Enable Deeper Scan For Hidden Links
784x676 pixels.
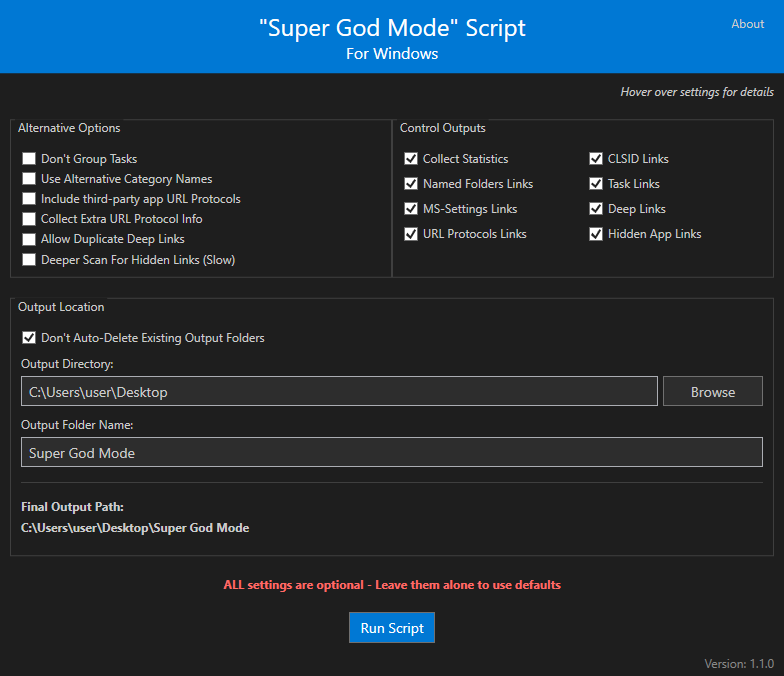29,260
